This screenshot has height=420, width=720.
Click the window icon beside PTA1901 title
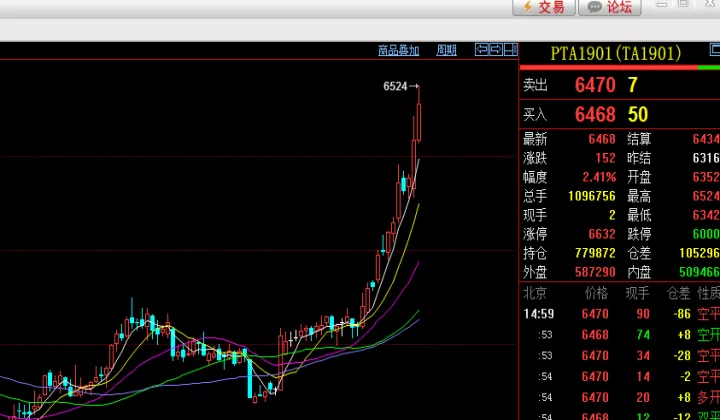coord(715,49)
